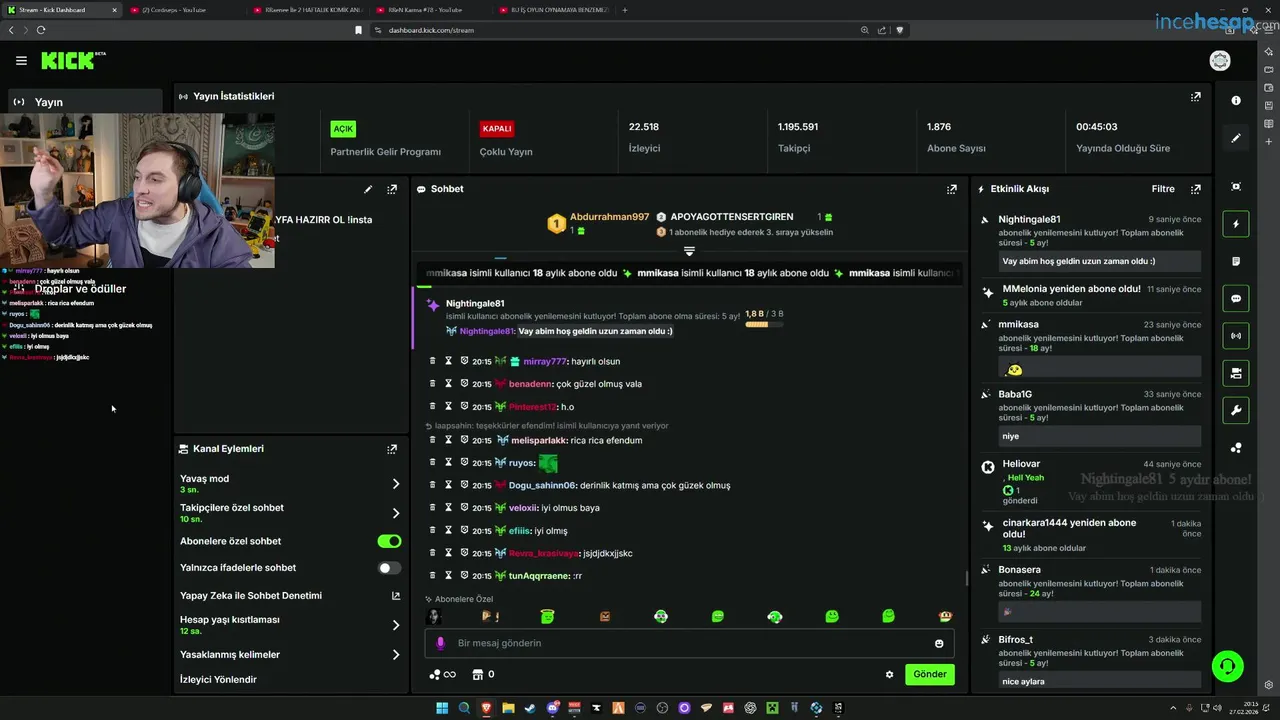Viewport: 1280px width, 720px height.
Task: Click the Kick logo
Action: 71,61
